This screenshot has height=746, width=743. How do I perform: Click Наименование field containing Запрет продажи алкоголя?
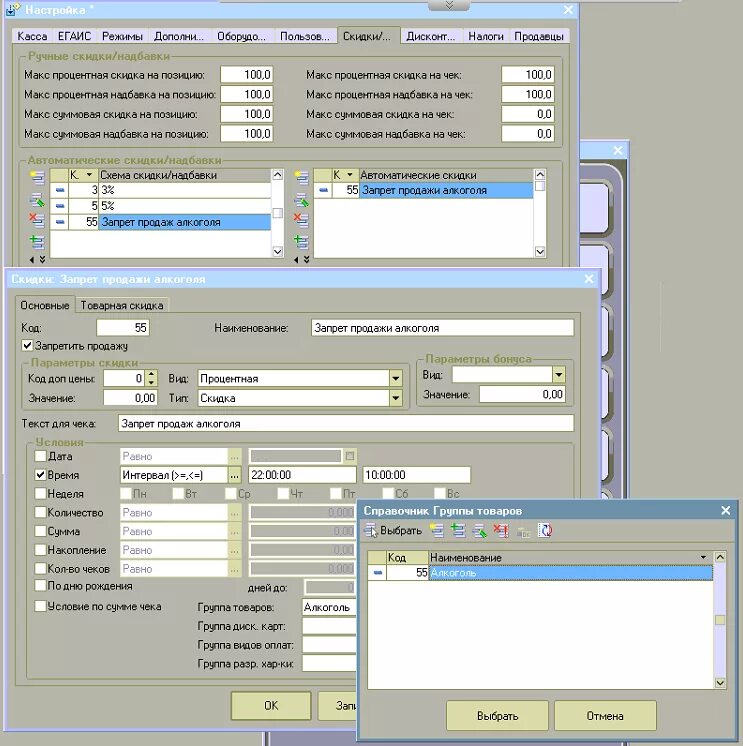(x=442, y=328)
